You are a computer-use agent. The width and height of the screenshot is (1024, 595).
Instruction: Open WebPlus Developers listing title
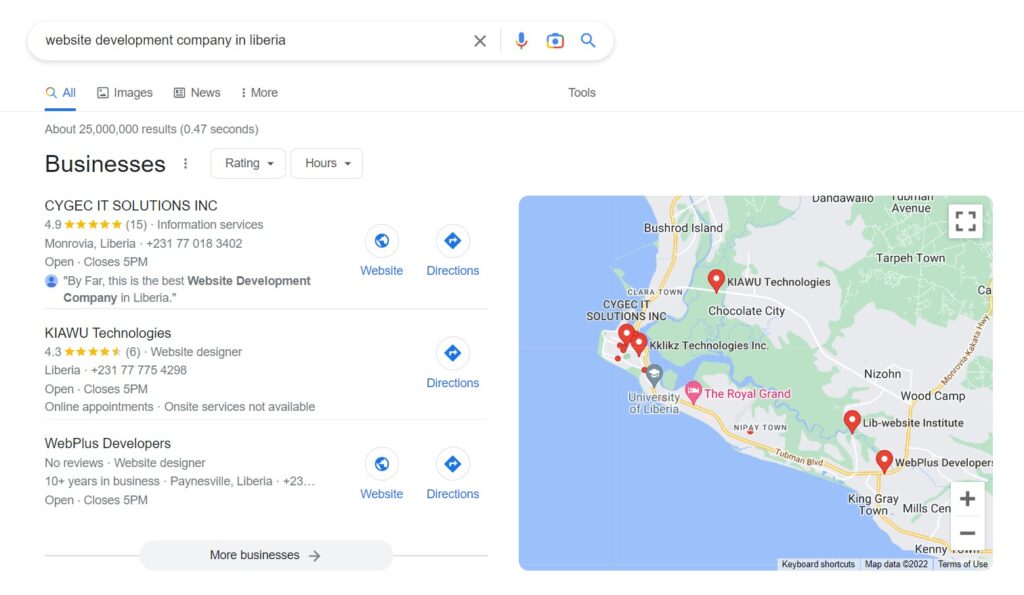pos(108,443)
